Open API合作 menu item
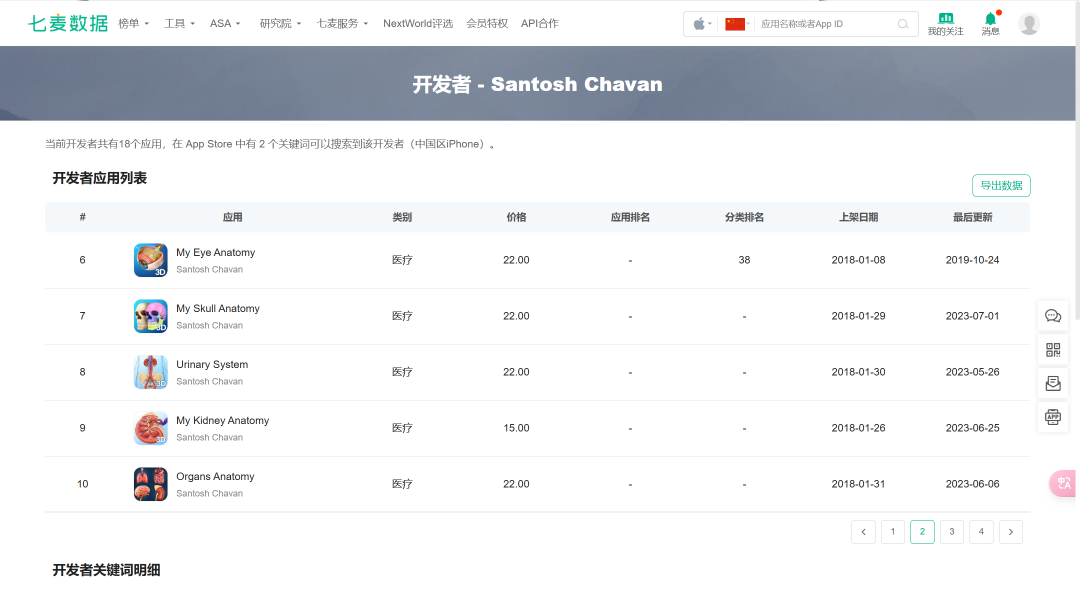The width and height of the screenshot is (1080, 594). (x=540, y=23)
